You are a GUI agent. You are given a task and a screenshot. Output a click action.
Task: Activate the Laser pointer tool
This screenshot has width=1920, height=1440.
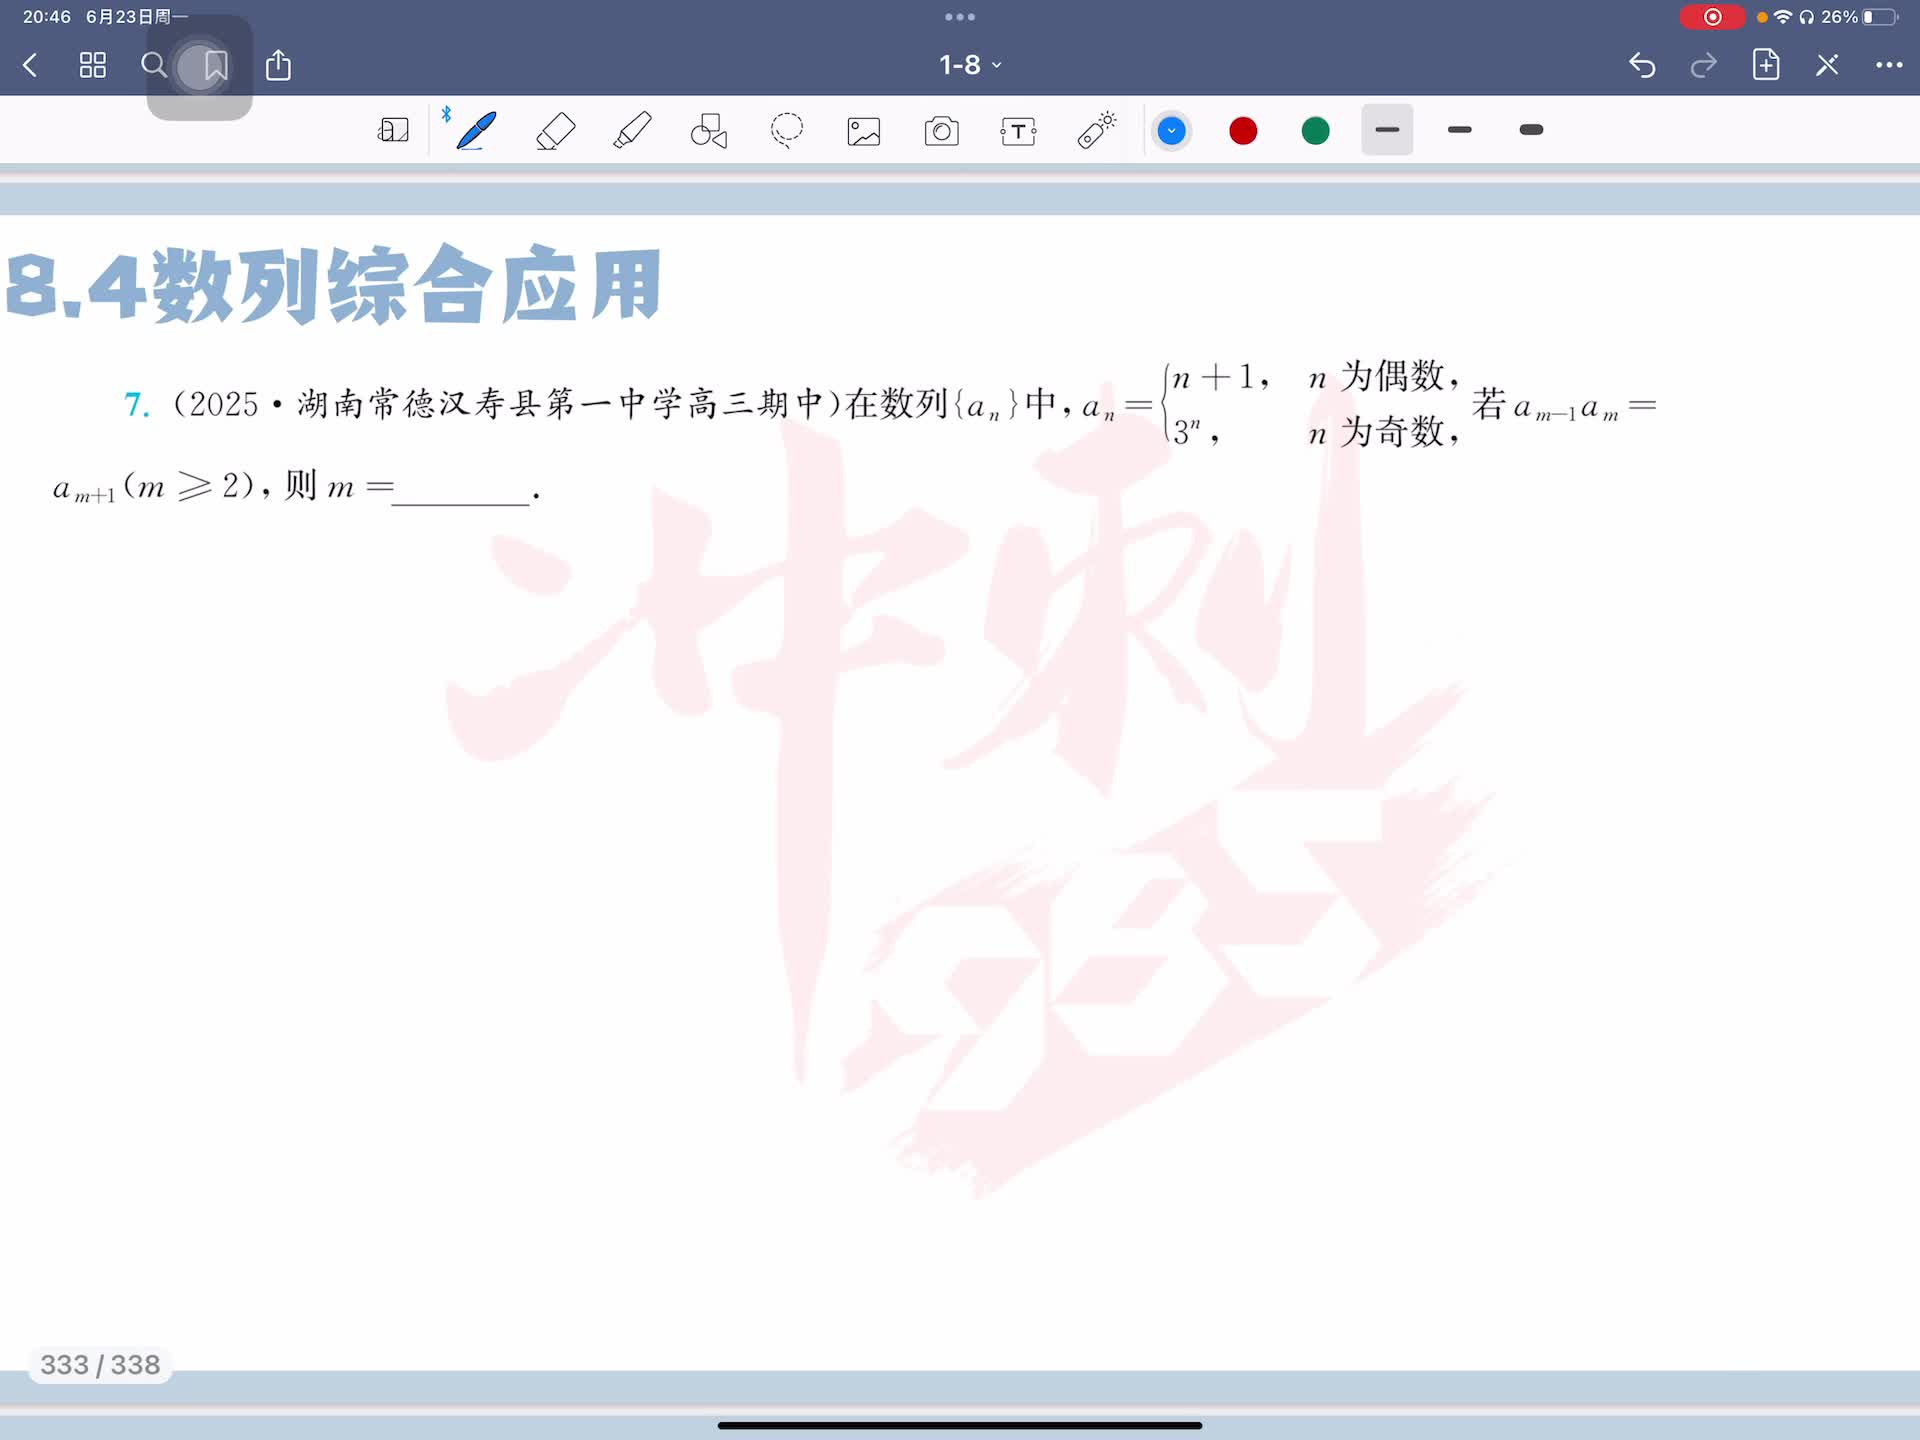(x=1096, y=131)
